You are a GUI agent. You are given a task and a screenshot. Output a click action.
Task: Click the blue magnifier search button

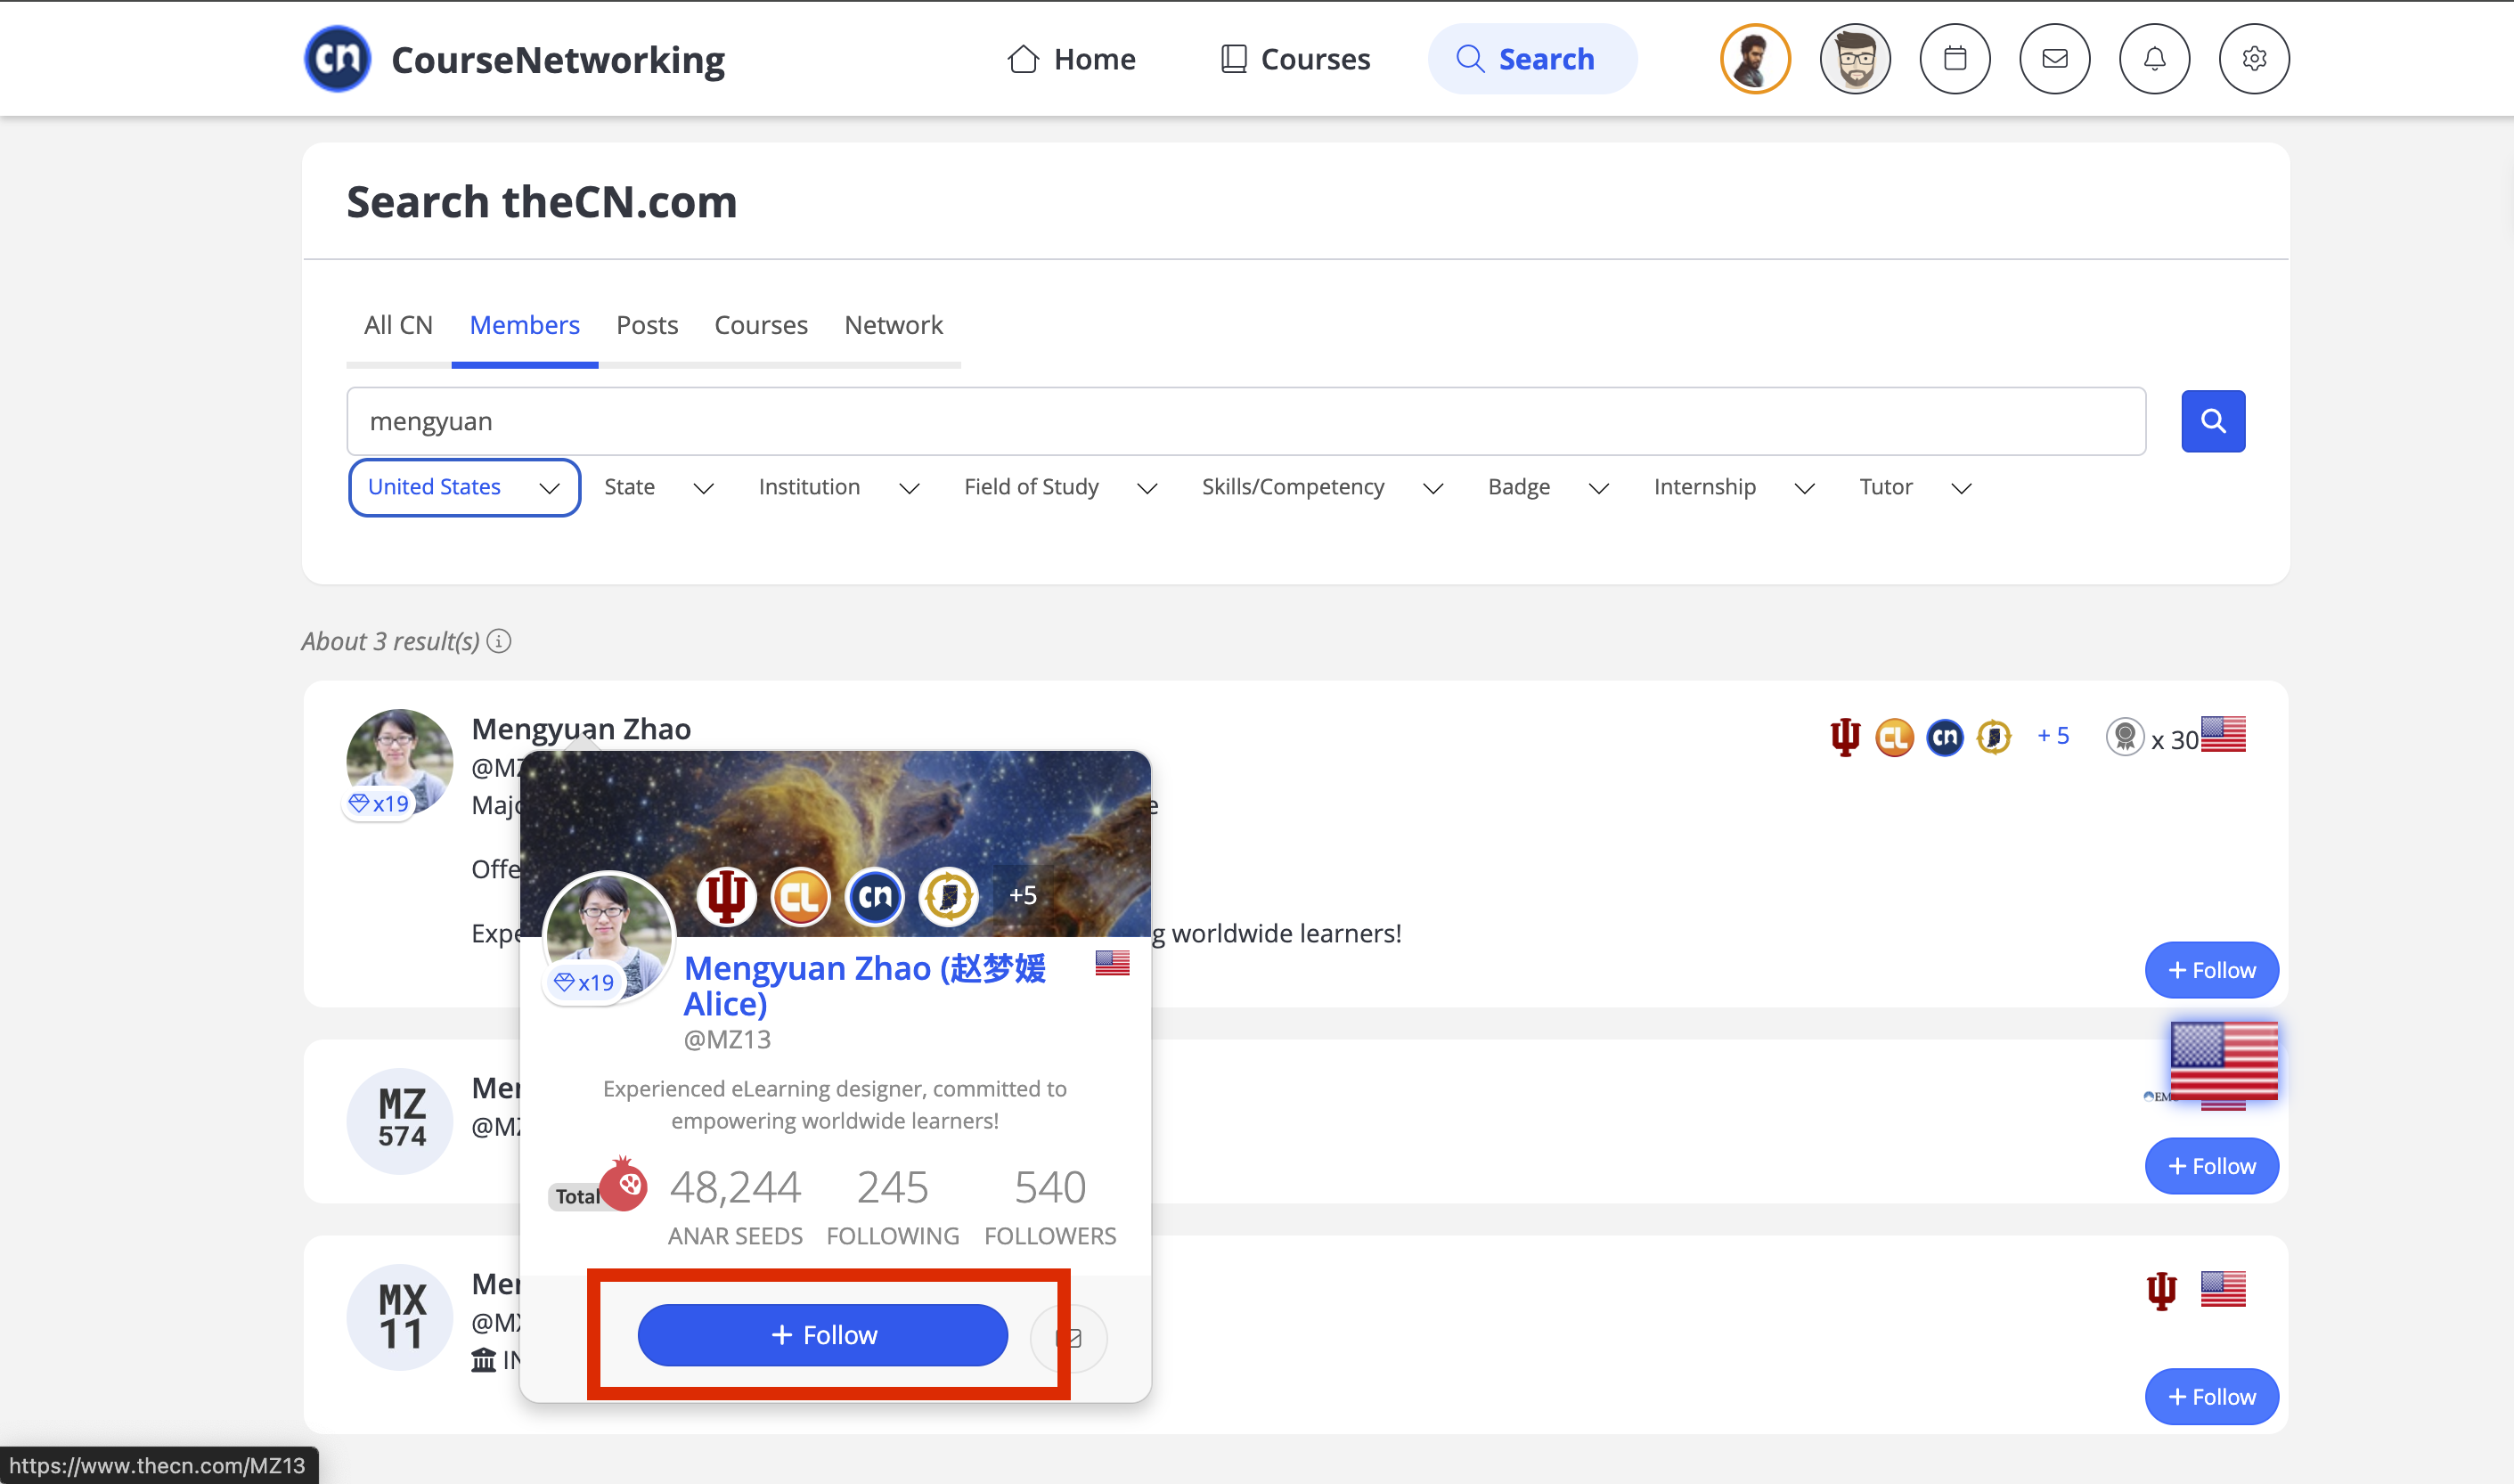[2213, 421]
